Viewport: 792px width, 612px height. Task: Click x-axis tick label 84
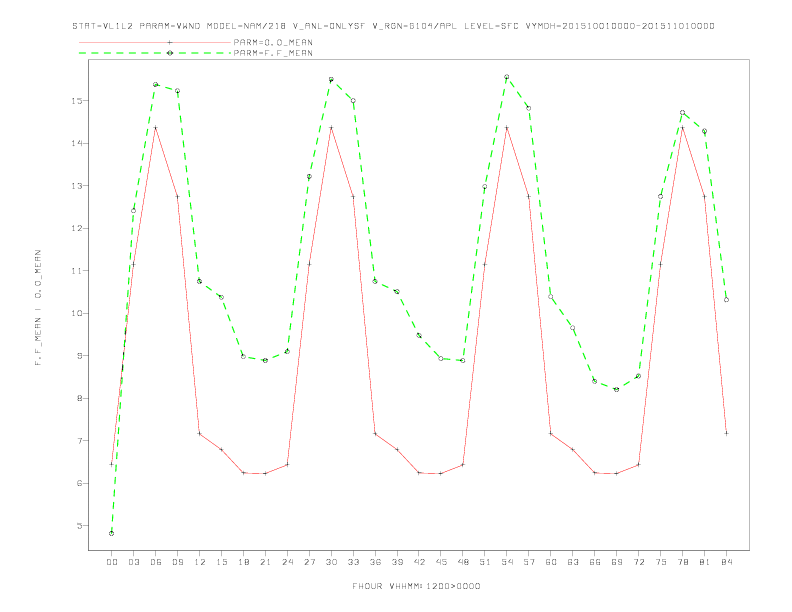726,562
